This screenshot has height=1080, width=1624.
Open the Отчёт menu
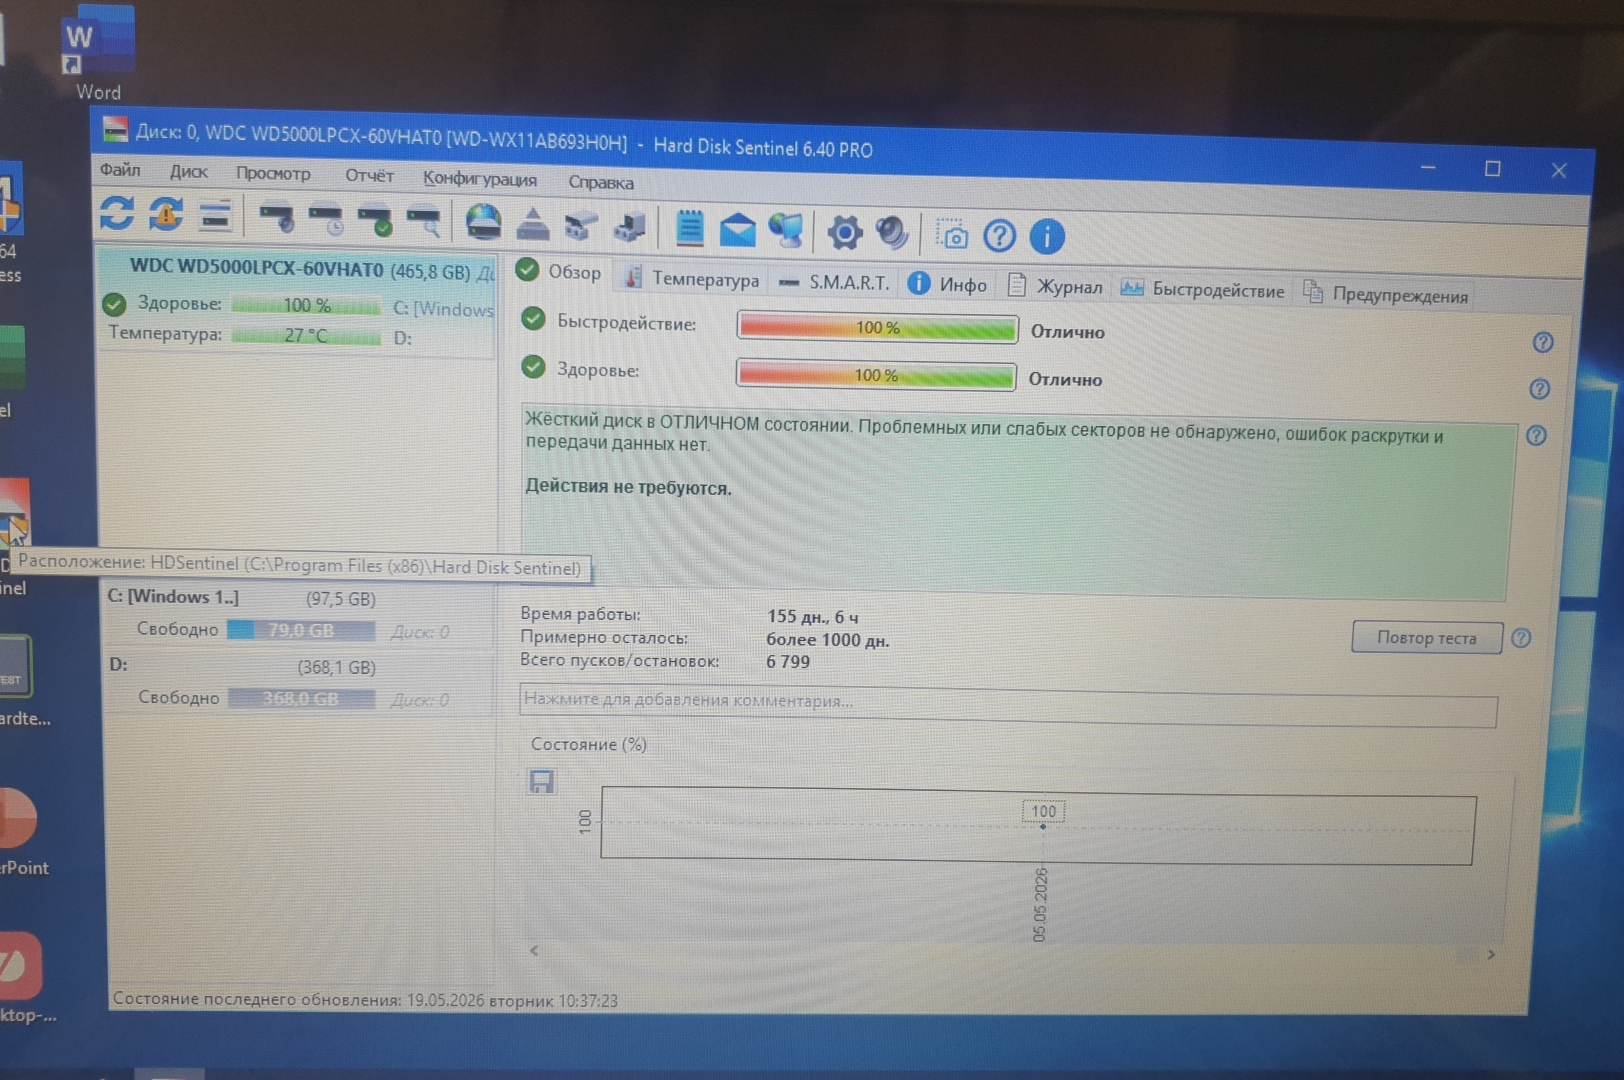click(x=369, y=176)
